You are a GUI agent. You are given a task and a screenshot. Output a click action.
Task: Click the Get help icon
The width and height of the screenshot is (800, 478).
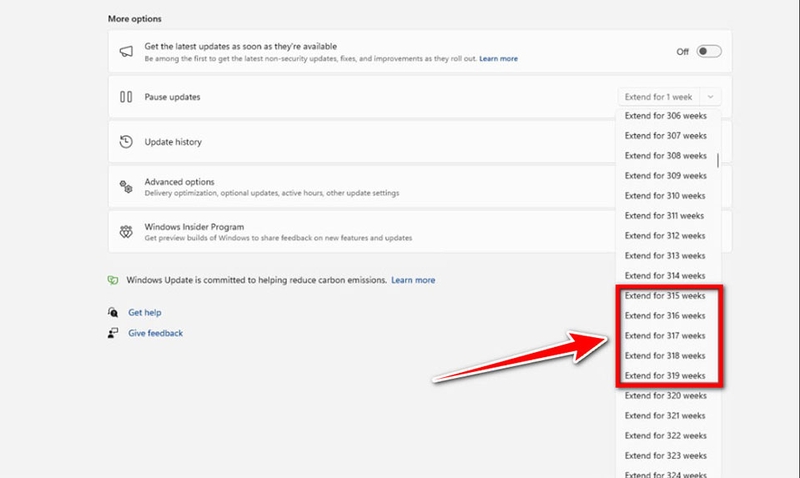(113, 312)
